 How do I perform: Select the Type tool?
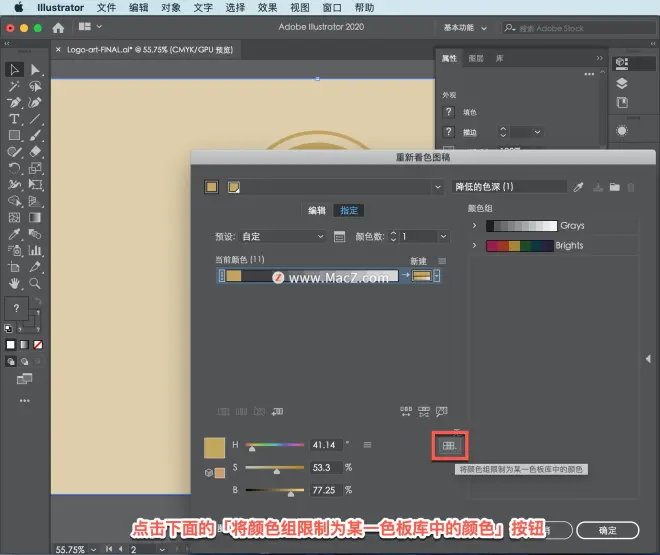click(14, 119)
